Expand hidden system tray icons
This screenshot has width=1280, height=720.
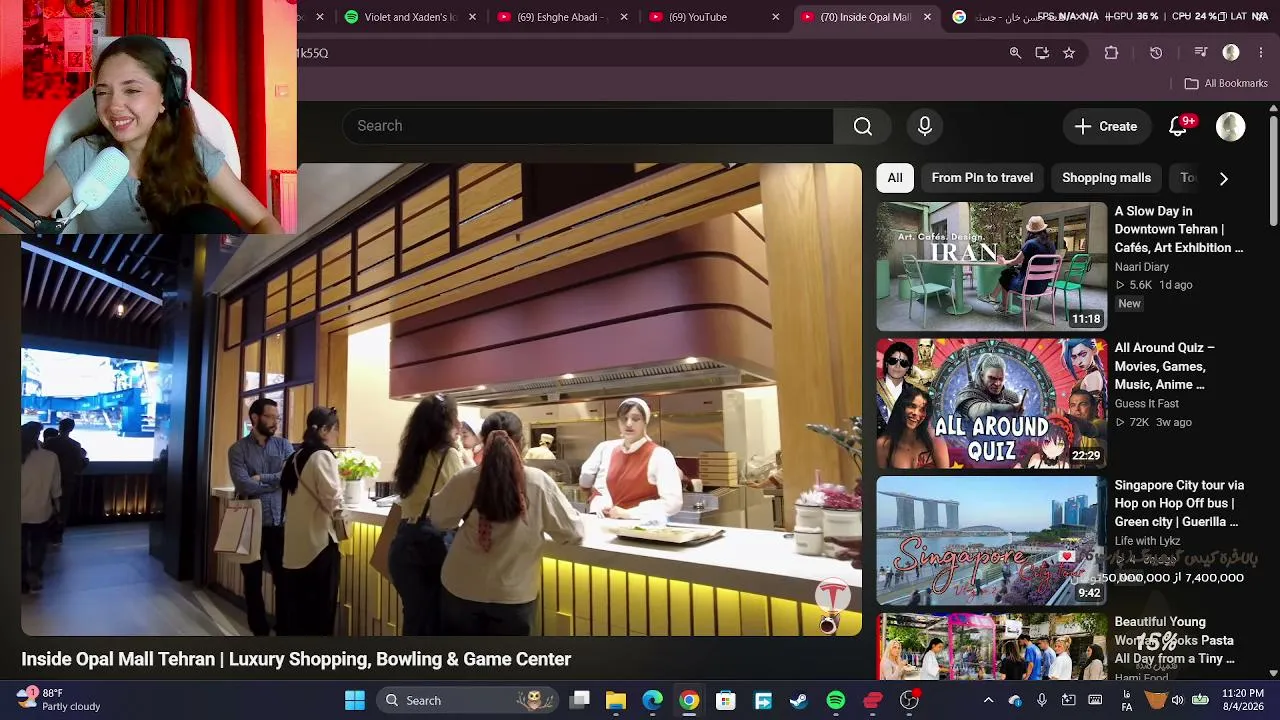(988, 700)
